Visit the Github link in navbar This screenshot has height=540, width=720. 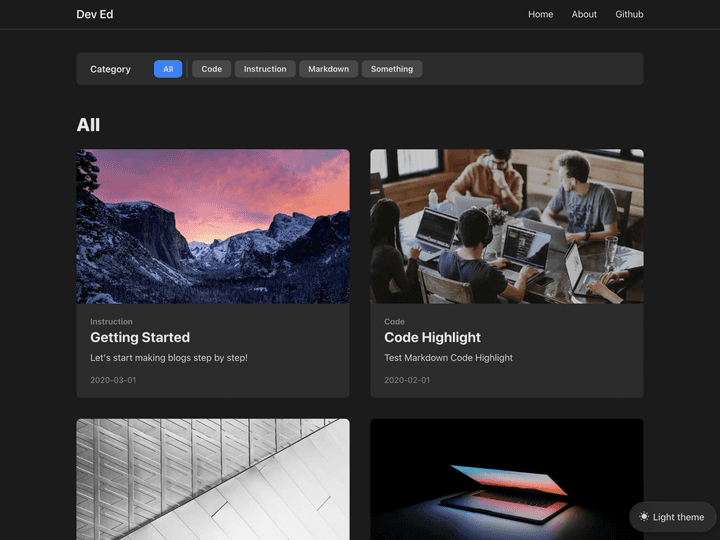pyautogui.click(x=629, y=14)
